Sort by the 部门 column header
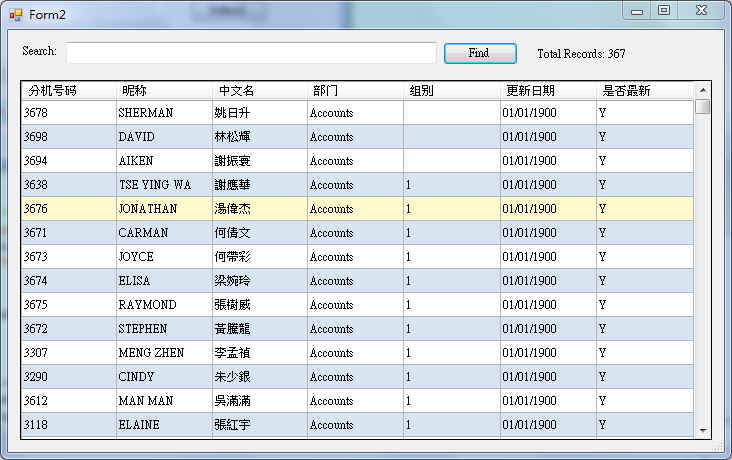This screenshot has height=460, width=732. (x=355, y=91)
